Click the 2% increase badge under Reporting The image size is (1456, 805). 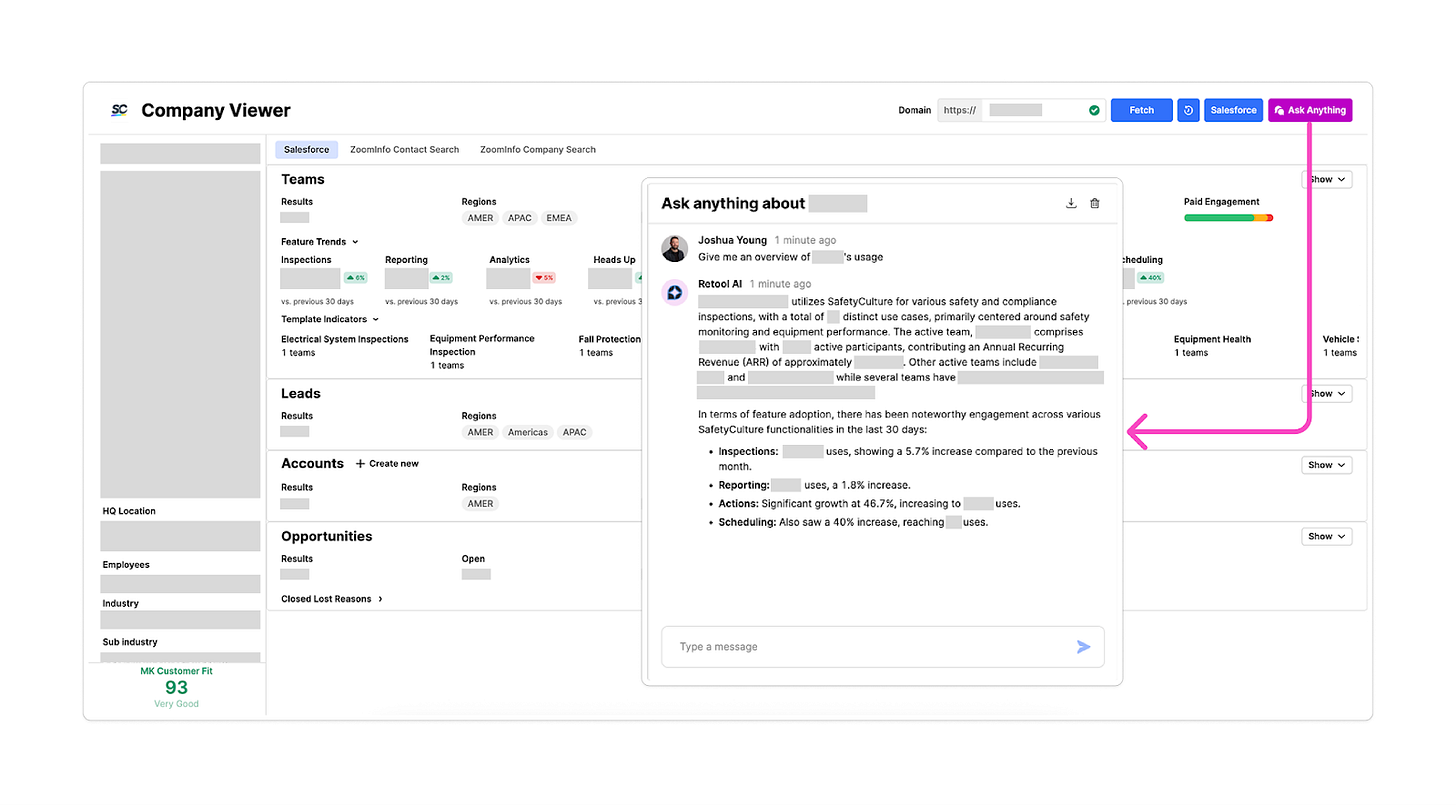441,278
